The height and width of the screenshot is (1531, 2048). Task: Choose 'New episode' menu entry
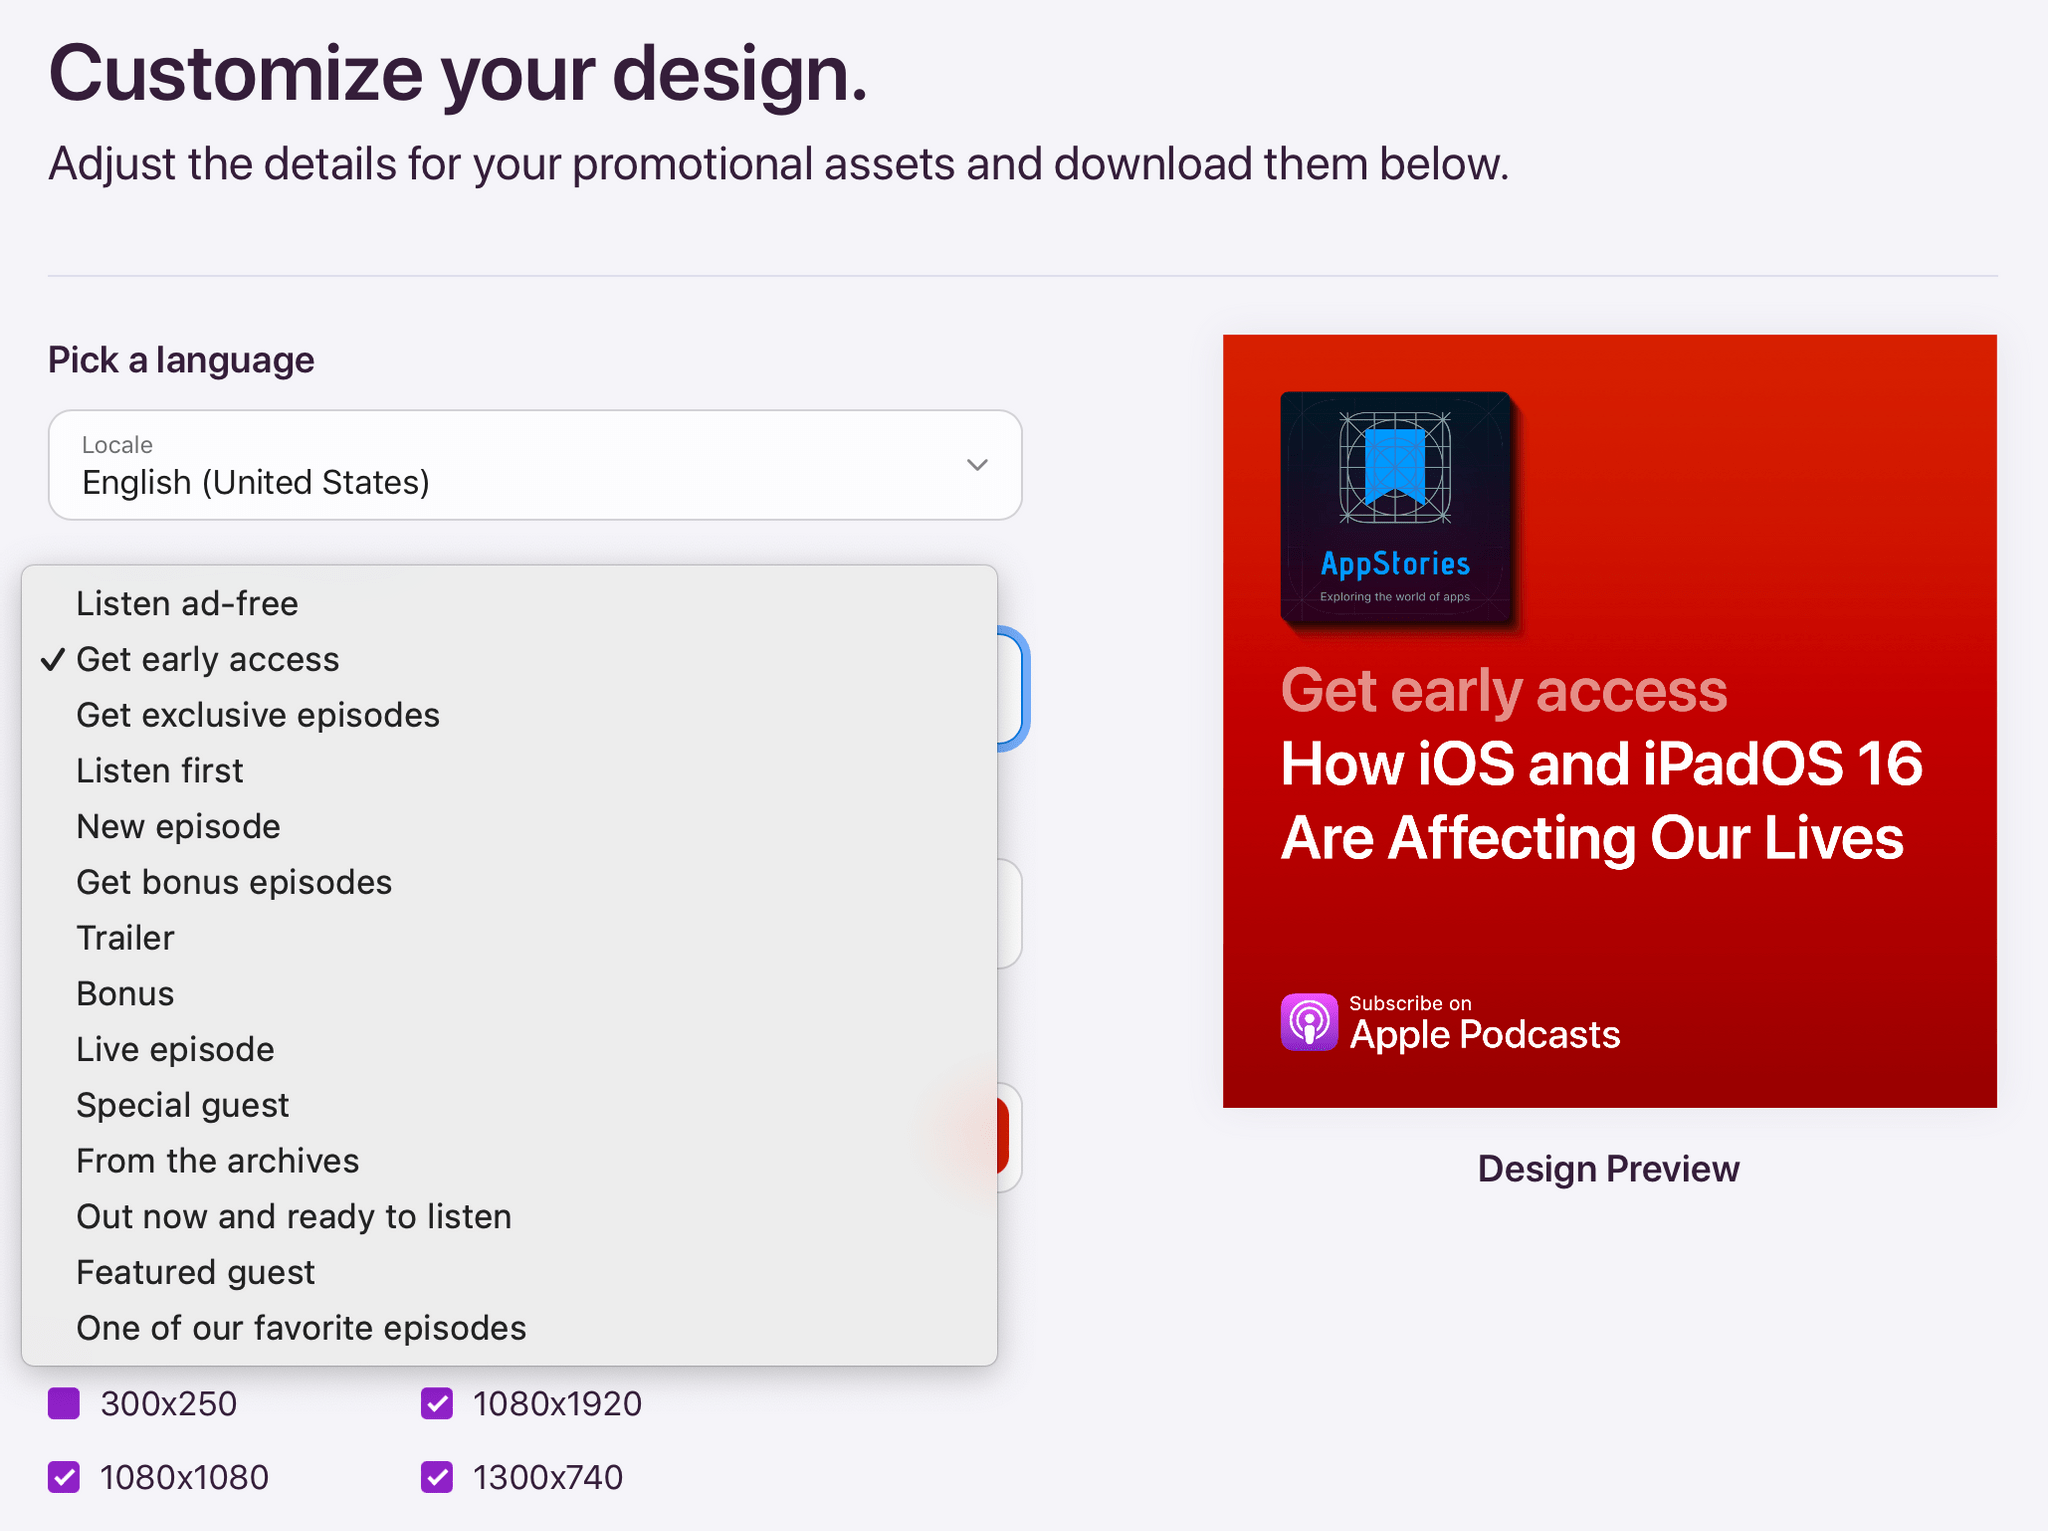(x=509, y=827)
